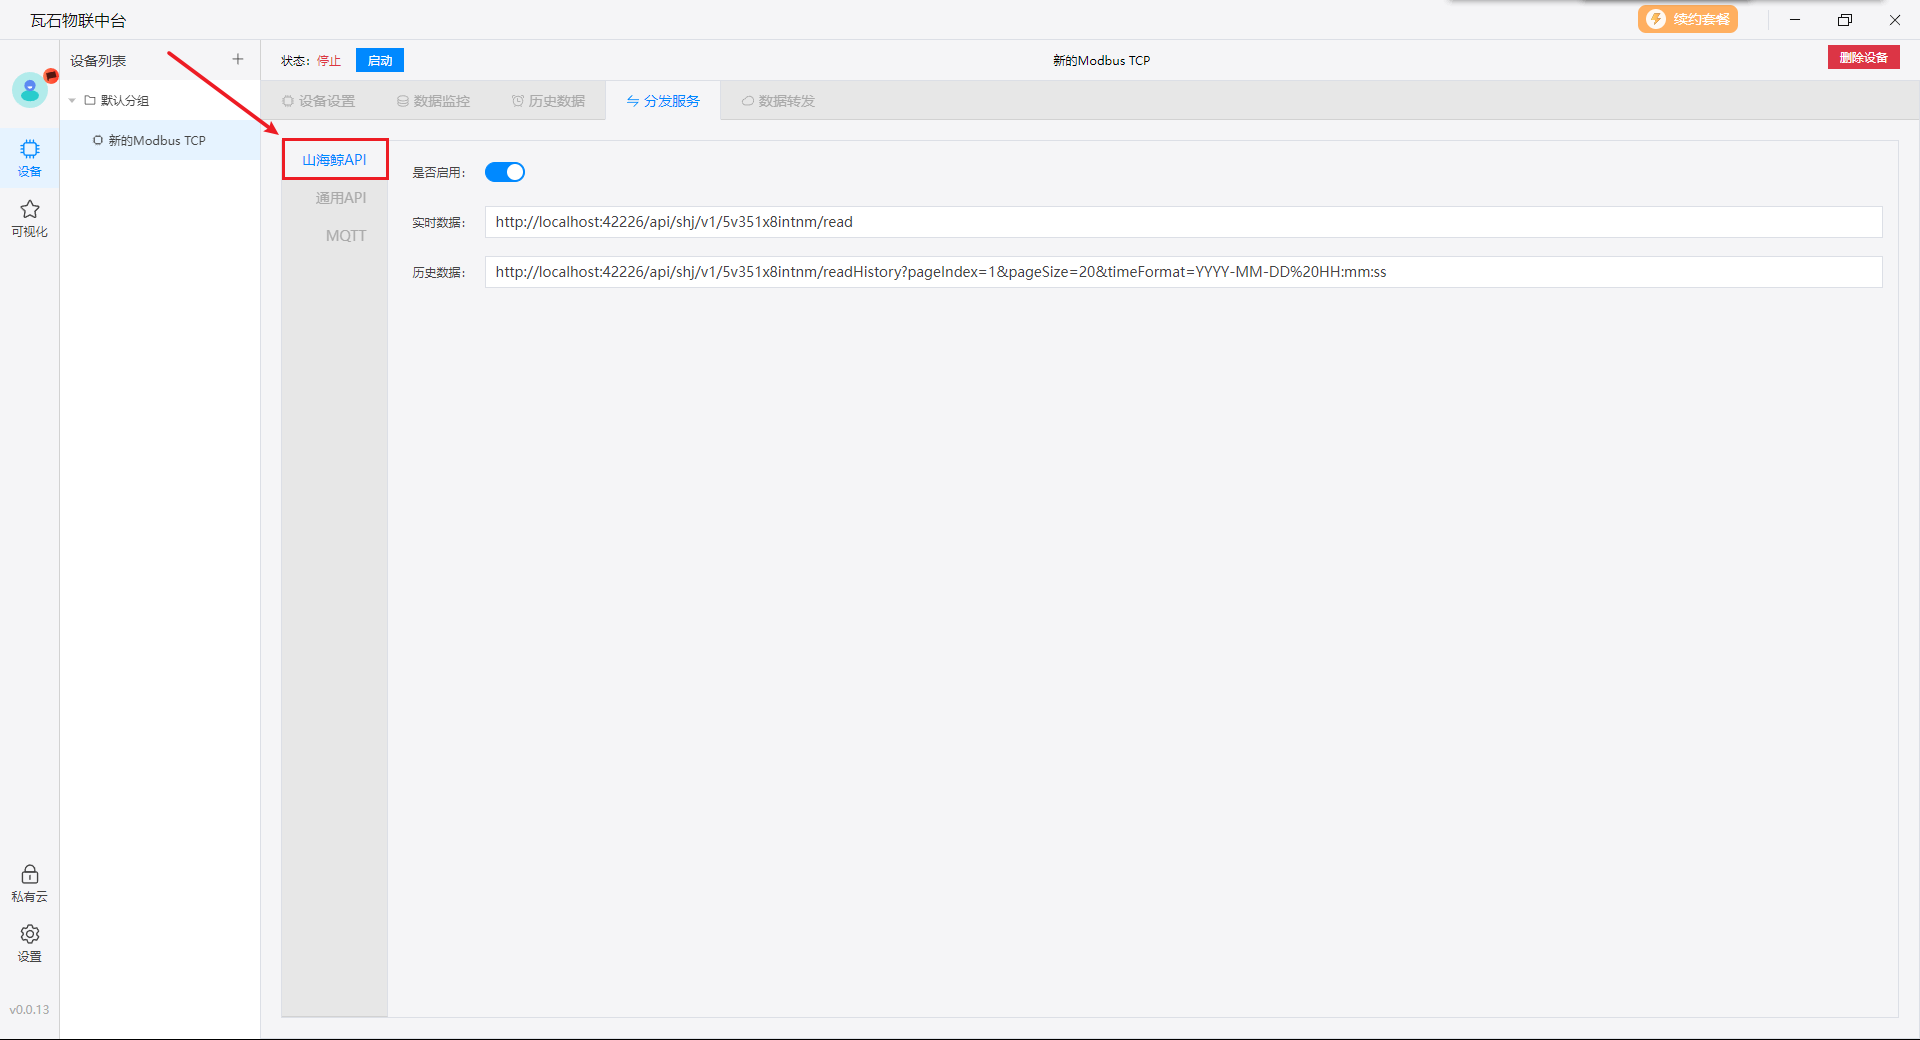Click the red 删除设备 button
The width and height of the screenshot is (1920, 1040).
[1863, 58]
